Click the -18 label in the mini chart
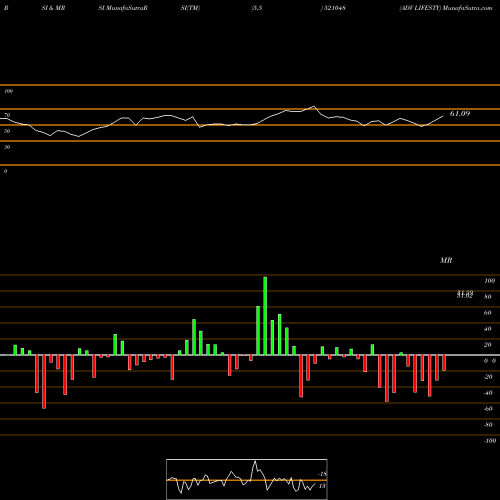The height and width of the screenshot is (500, 500). click(x=322, y=474)
